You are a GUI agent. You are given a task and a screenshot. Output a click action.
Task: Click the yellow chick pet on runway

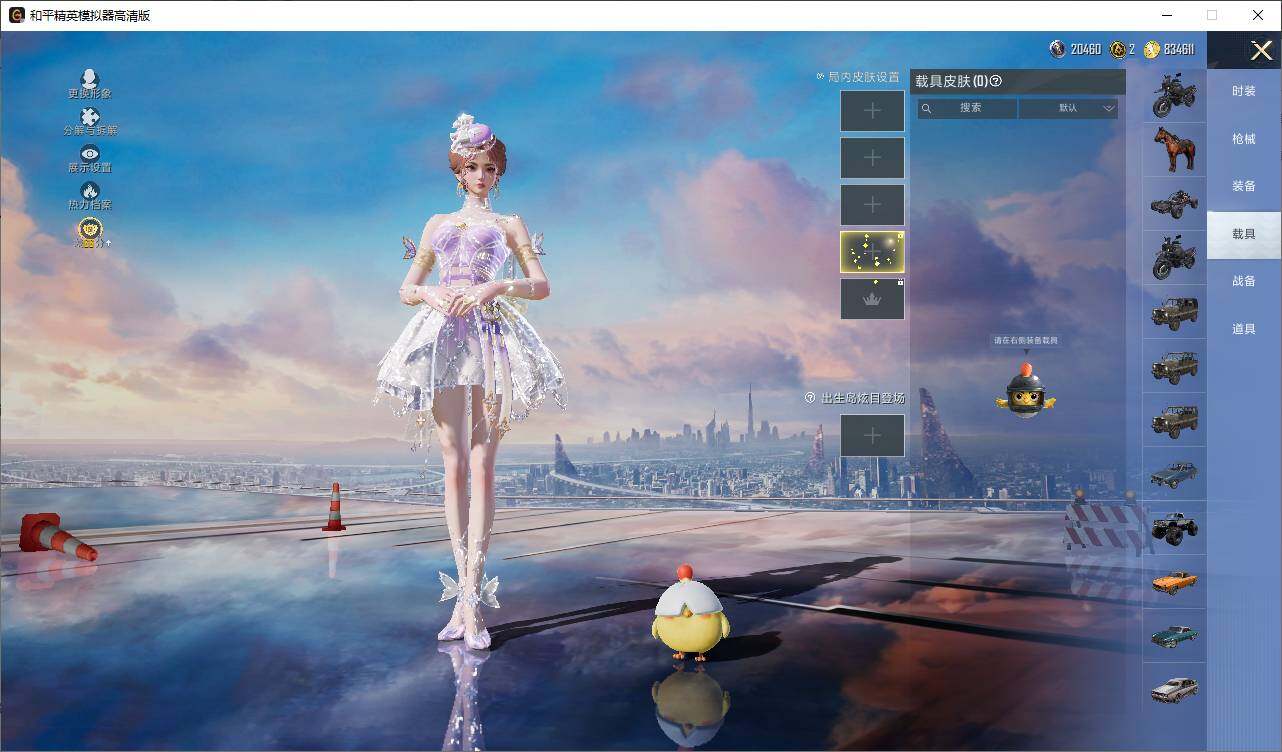[x=690, y=612]
